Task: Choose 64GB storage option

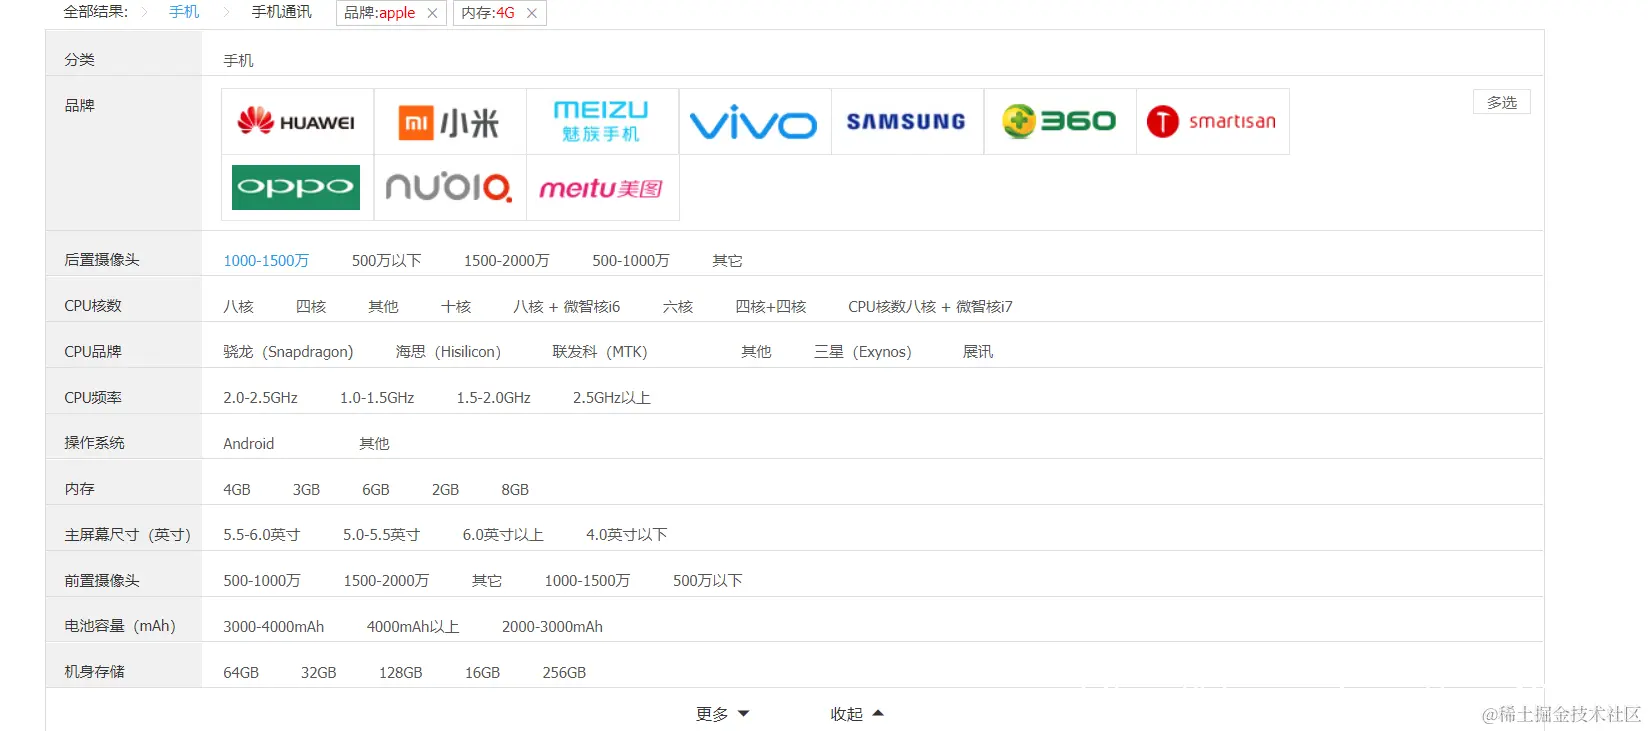Action: click(x=241, y=673)
